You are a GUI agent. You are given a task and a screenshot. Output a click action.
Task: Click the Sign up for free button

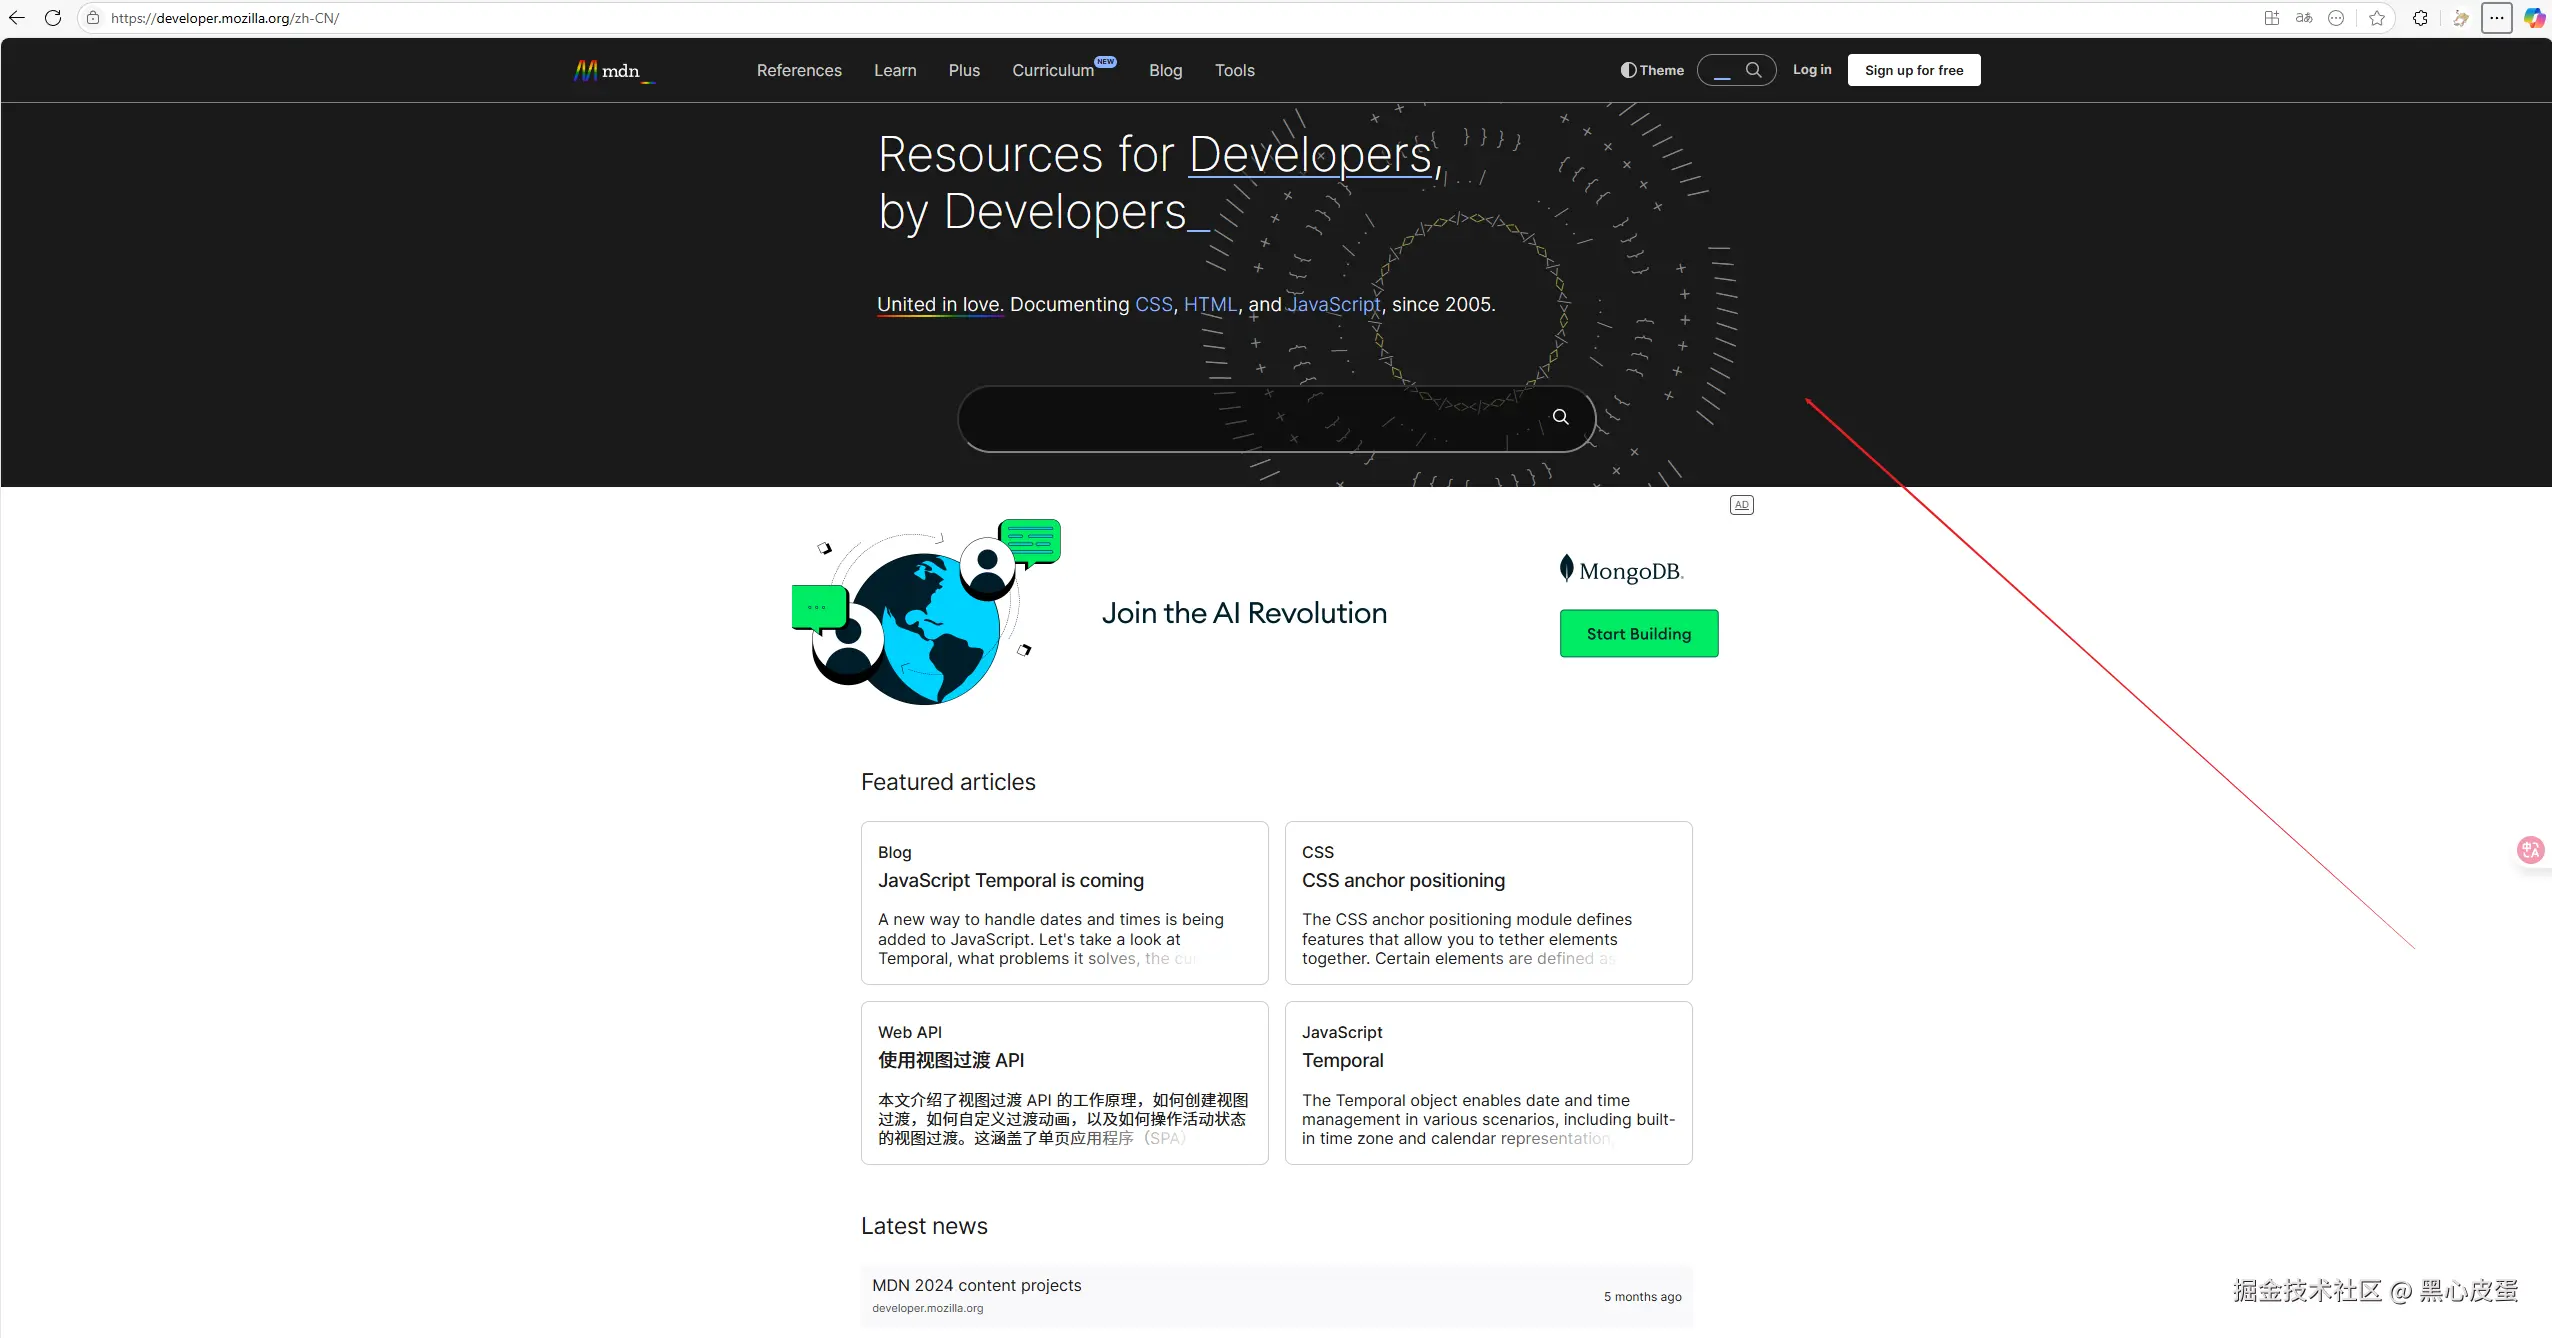tap(1913, 70)
